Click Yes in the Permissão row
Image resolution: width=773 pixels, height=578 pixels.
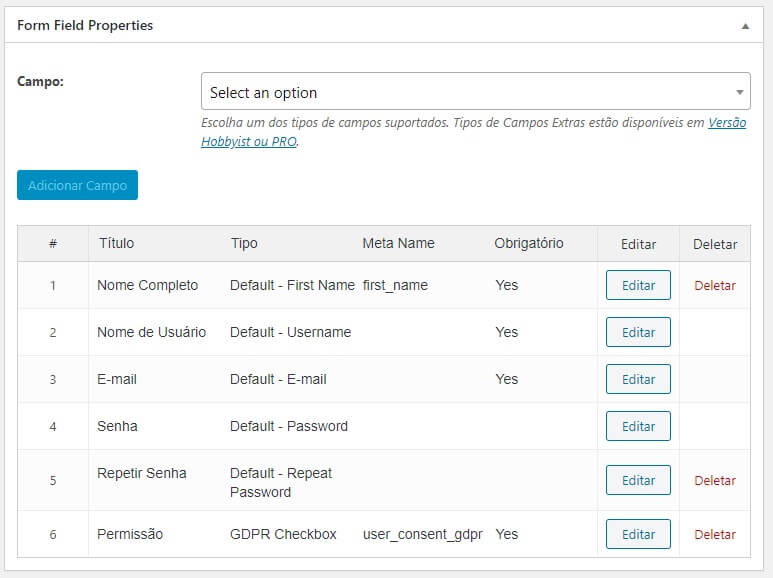pyautogui.click(x=506, y=534)
